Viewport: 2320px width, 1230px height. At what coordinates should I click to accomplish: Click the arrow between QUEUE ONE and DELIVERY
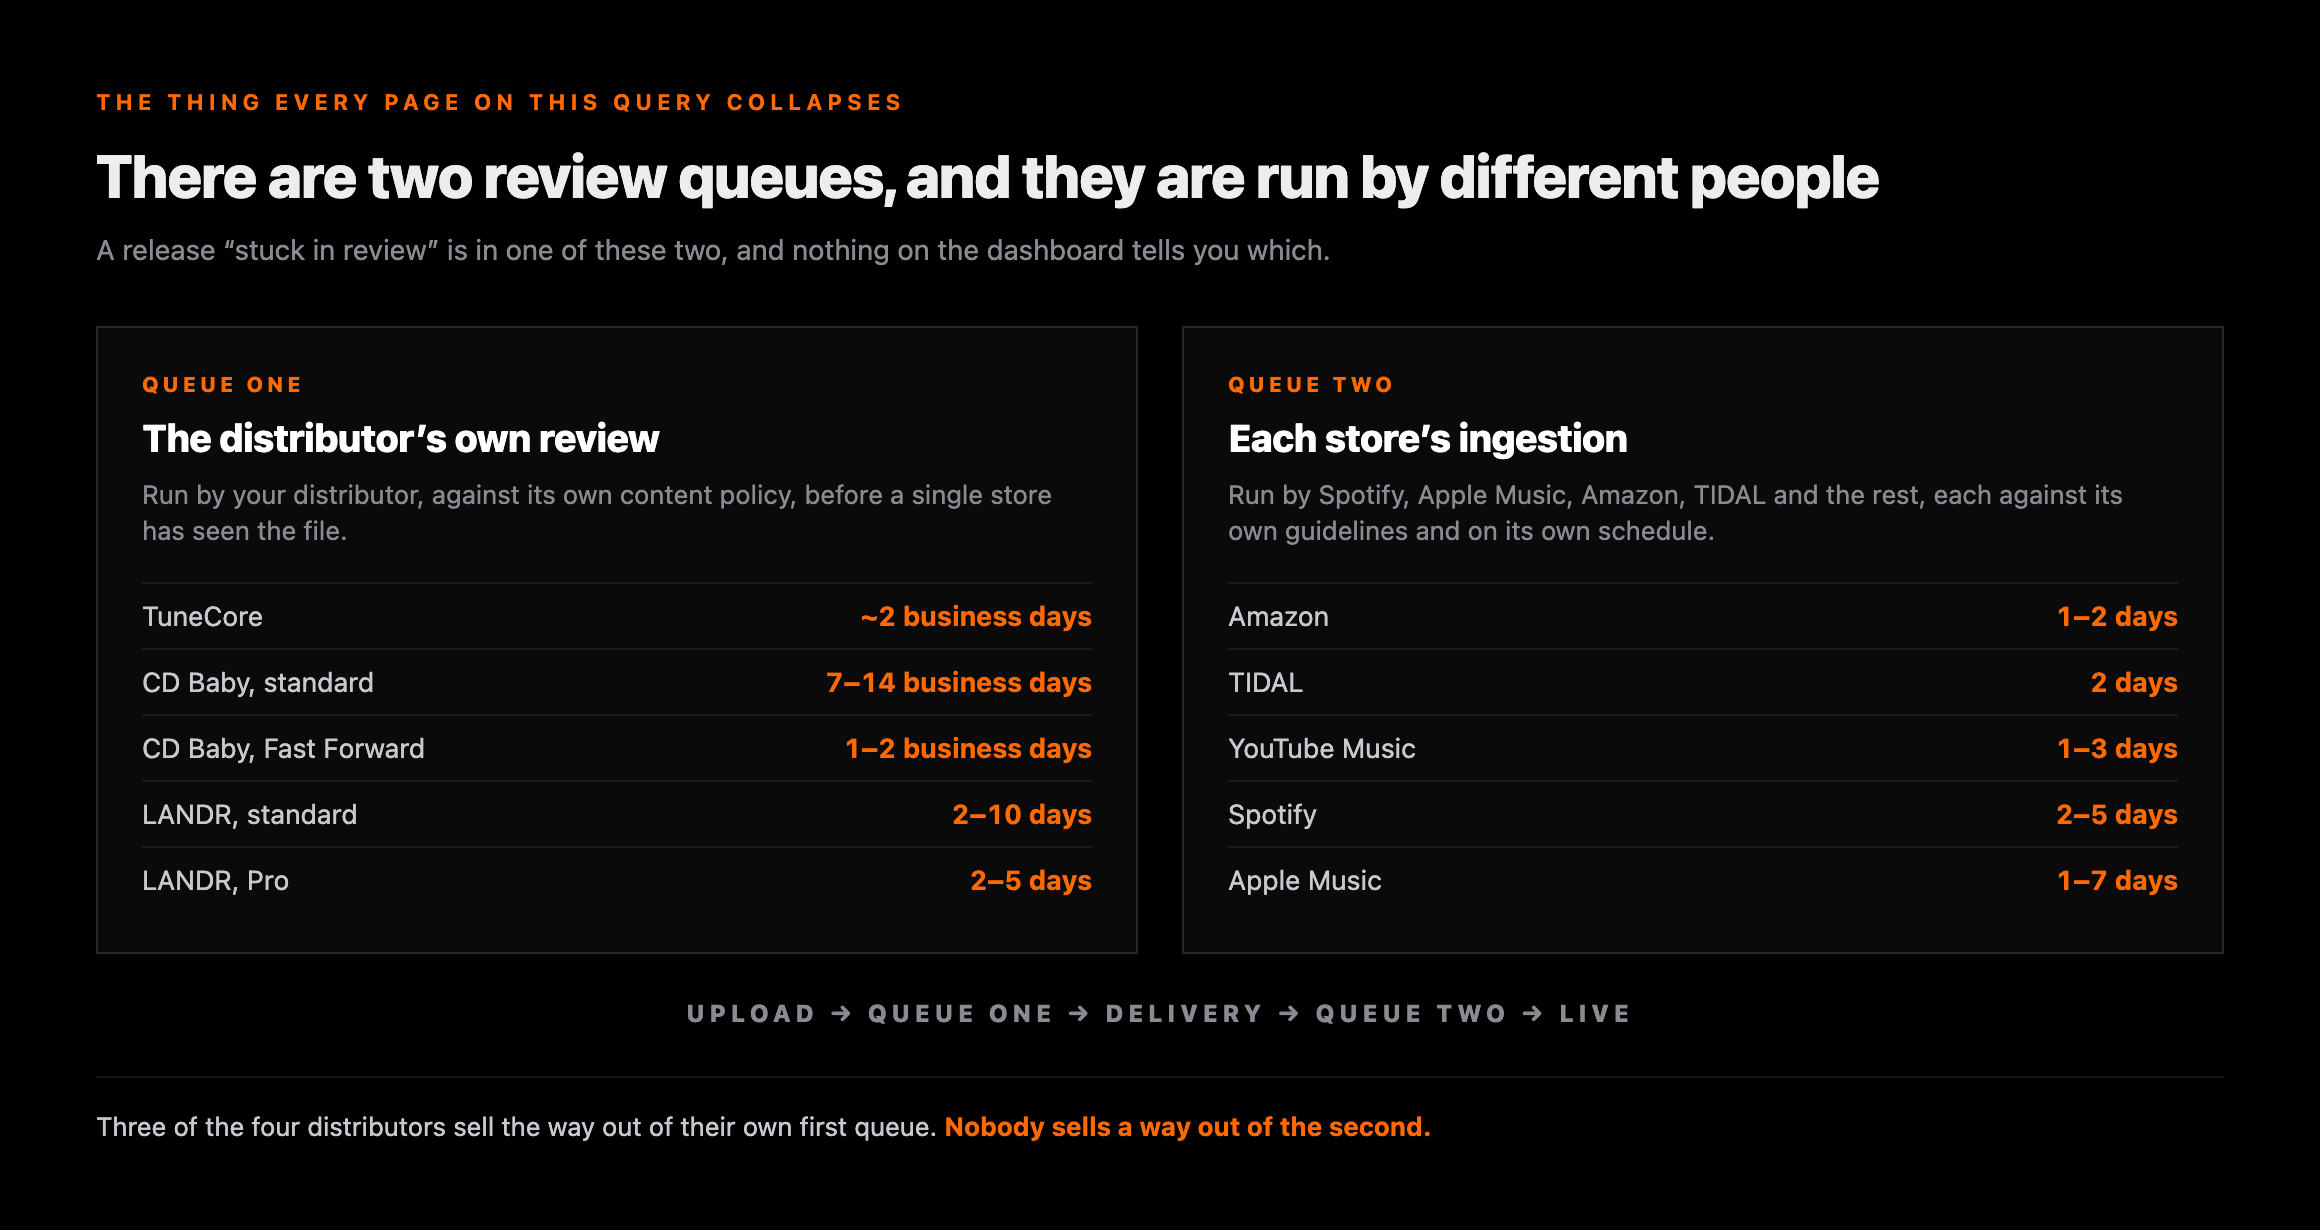(x=1079, y=1014)
